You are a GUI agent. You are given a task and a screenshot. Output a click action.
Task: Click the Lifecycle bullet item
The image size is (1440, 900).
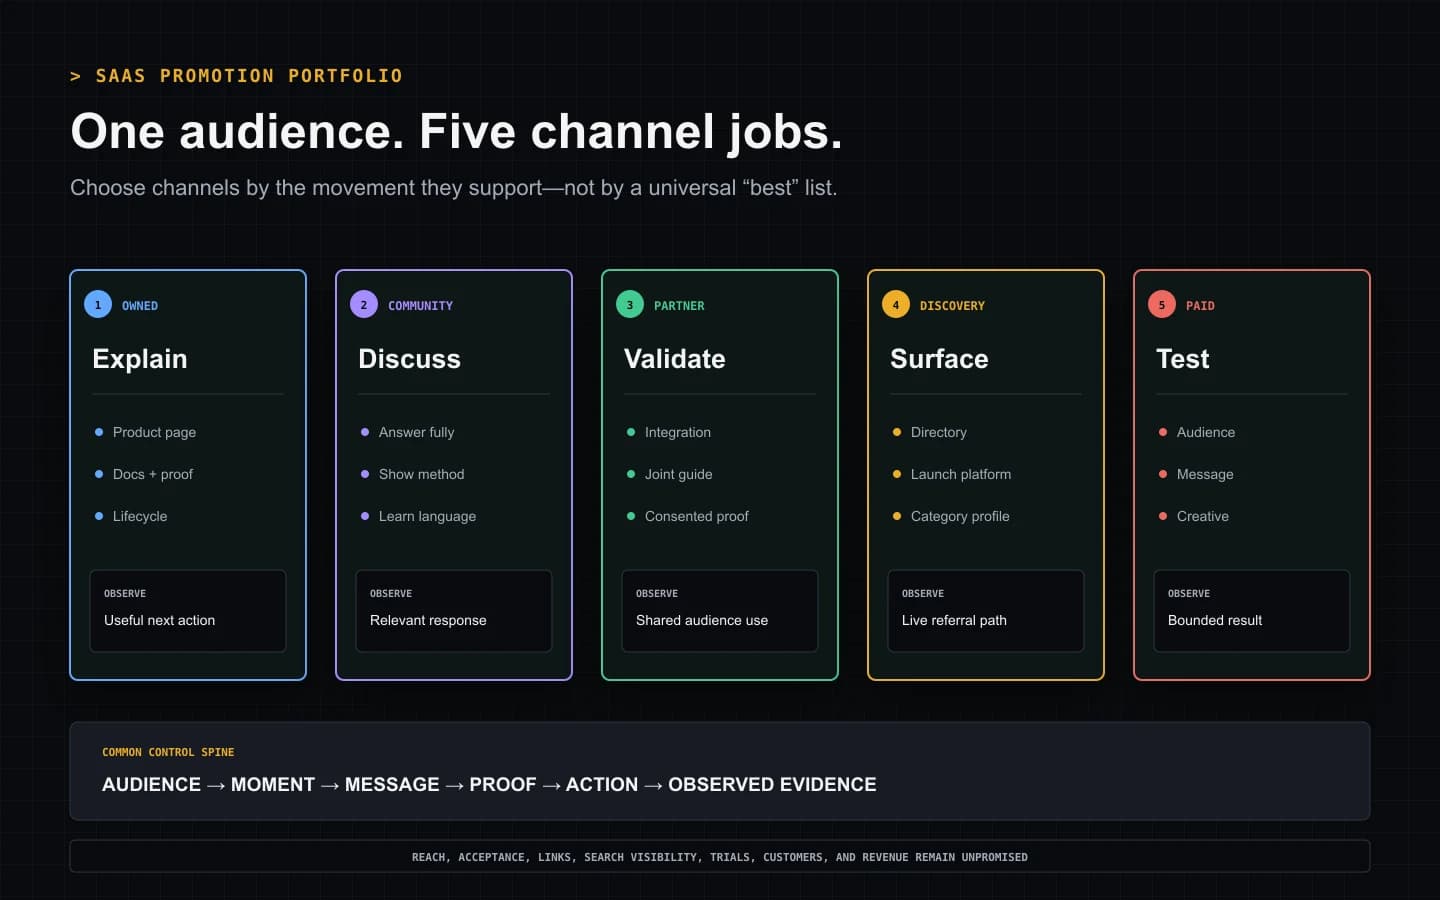pyautogui.click(x=131, y=516)
